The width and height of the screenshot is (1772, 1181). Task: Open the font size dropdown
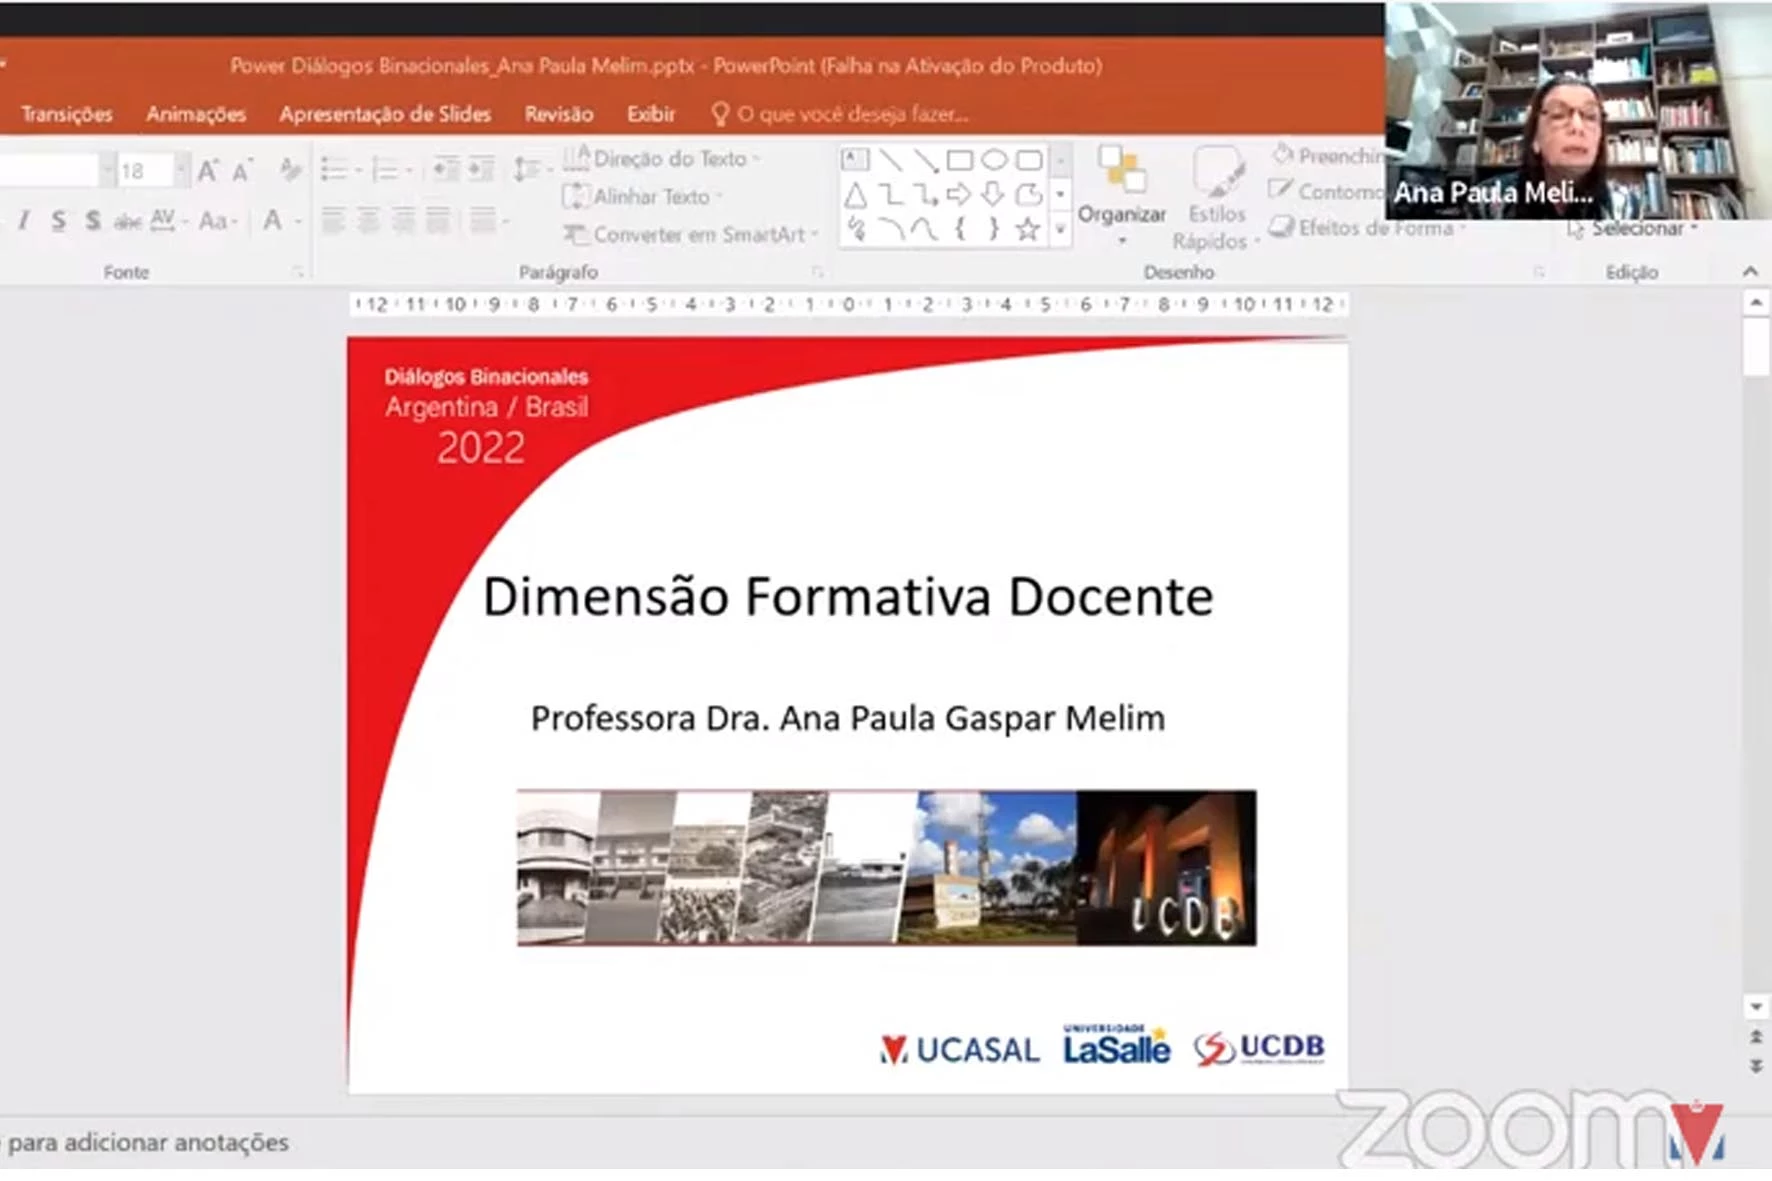[x=180, y=171]
